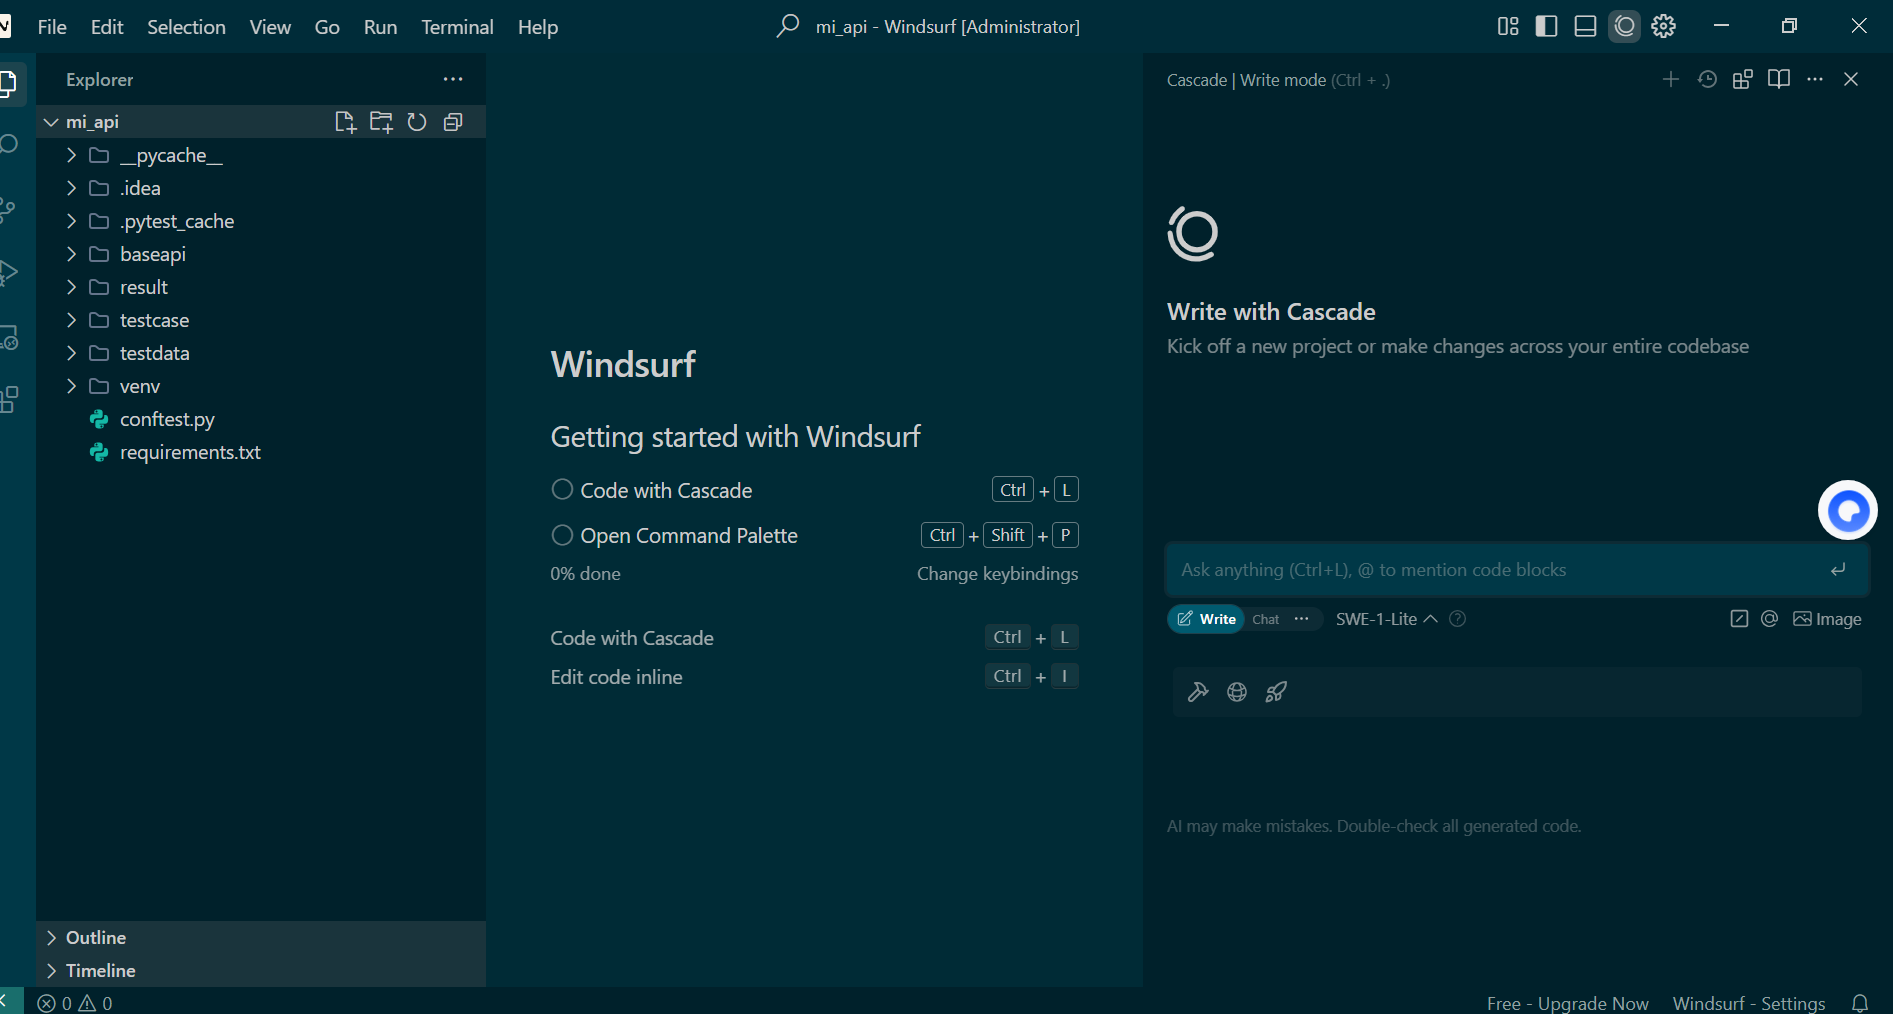1893x1014 pixels.
Task: Create a new file in mi_api
Action: tap(345, 122)
